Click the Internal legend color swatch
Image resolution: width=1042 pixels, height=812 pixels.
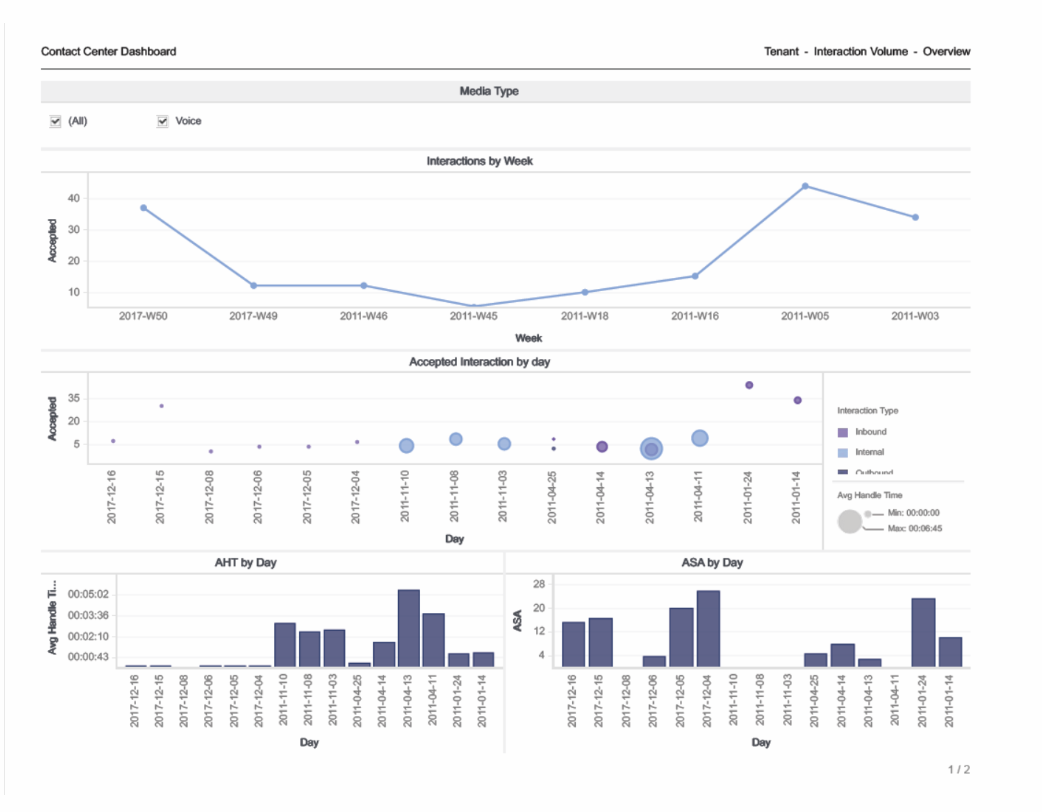point(842,453)
